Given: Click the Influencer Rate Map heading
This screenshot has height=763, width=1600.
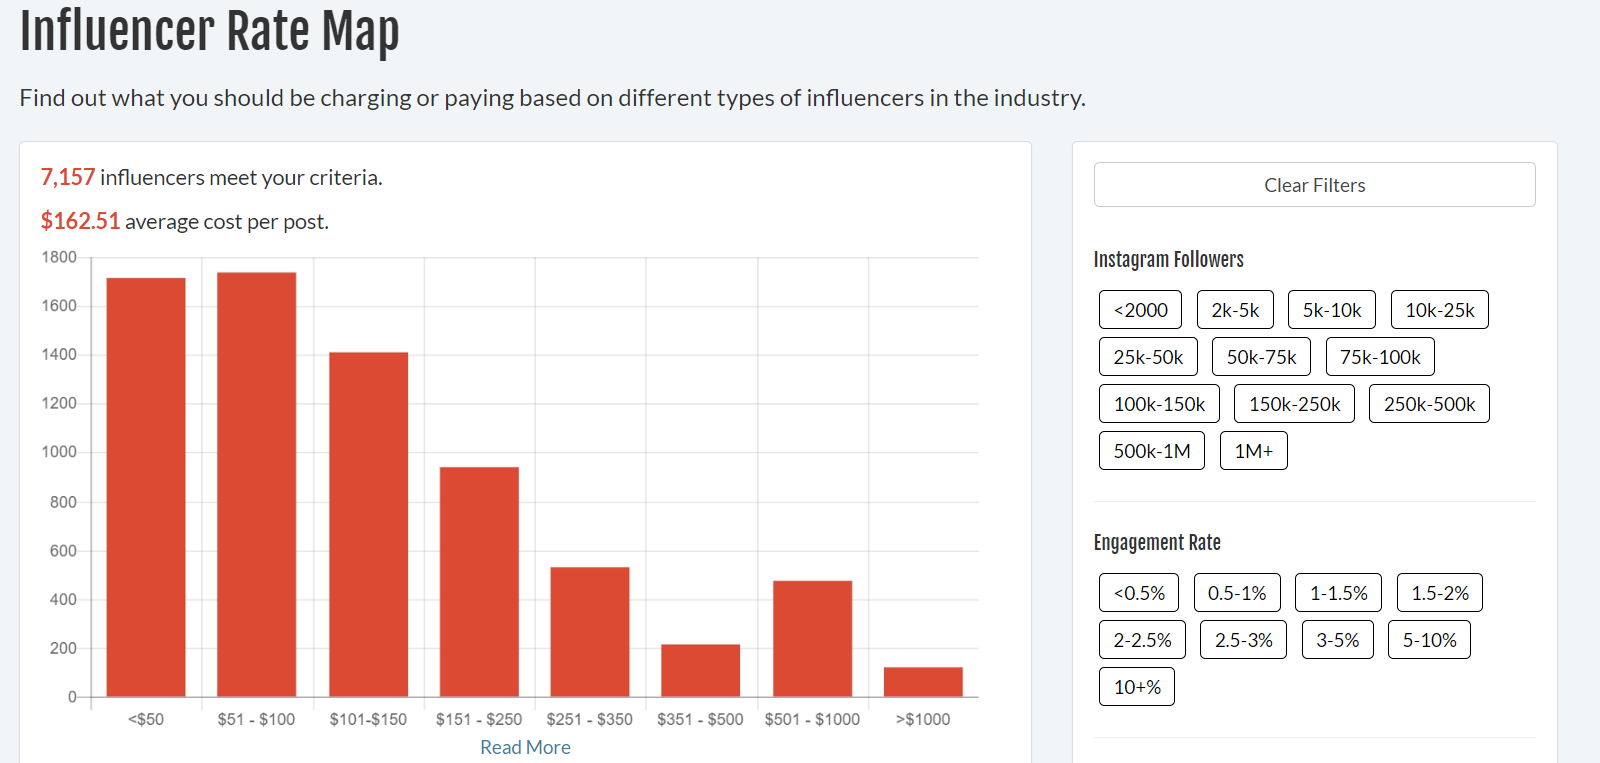Looking at the screenshot, I should (x=209, y=30).
